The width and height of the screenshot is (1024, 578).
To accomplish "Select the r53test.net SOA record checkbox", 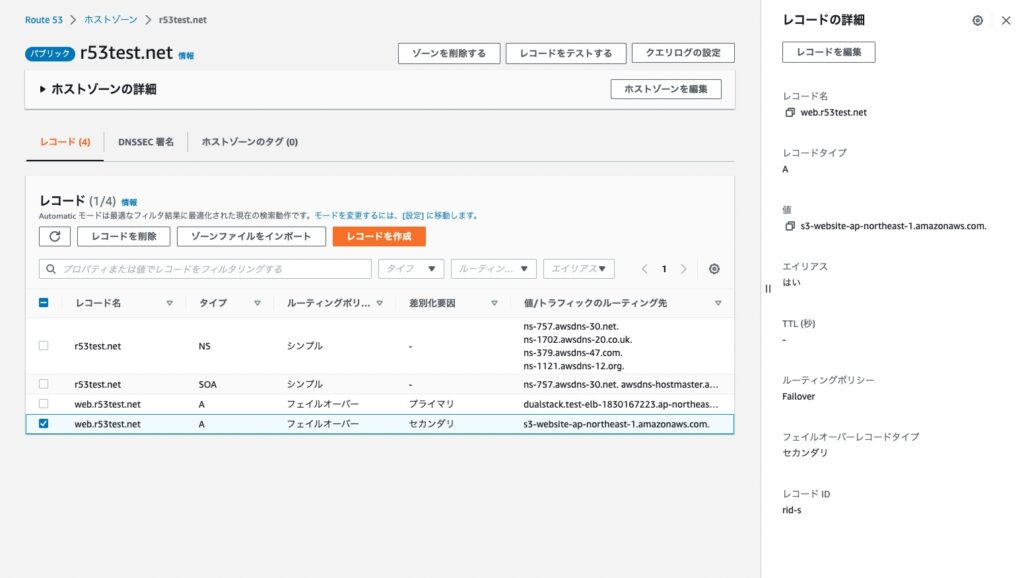I will pos(43,384).
